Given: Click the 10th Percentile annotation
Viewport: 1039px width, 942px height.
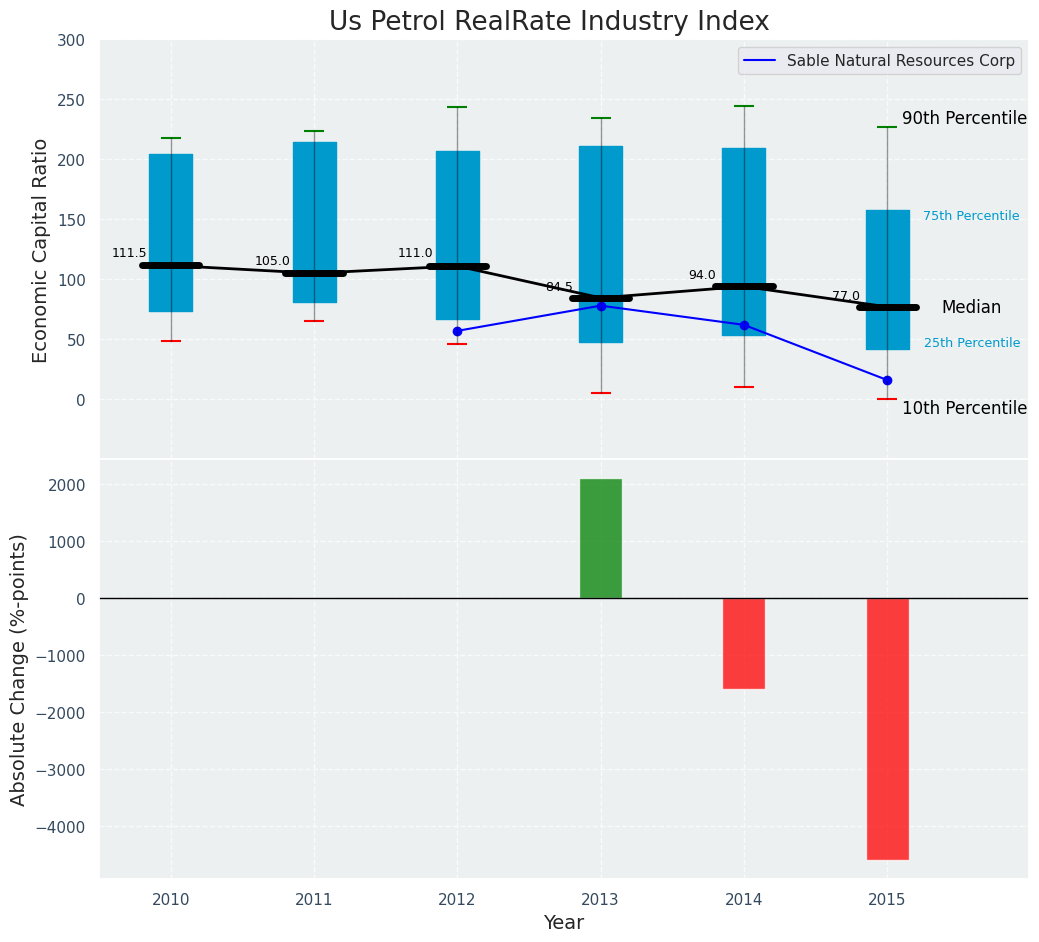Looking at the screenshot, I should (x=964, y=408).
